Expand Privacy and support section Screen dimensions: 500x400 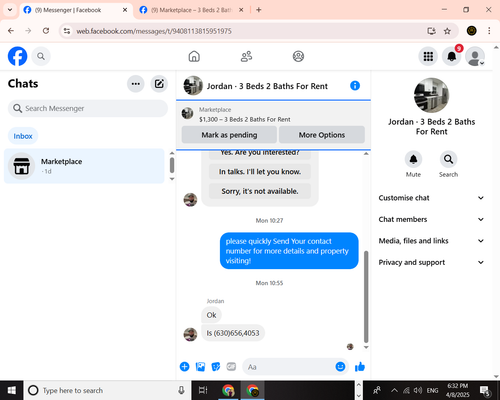pyautogui.click(x=431, y=262)
